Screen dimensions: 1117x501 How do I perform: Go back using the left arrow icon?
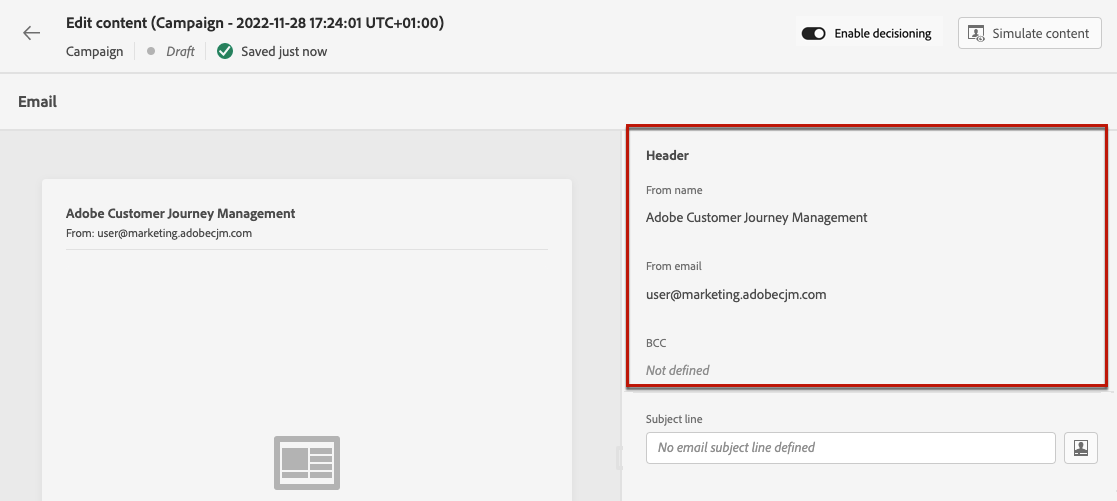(x=31, y=33)
